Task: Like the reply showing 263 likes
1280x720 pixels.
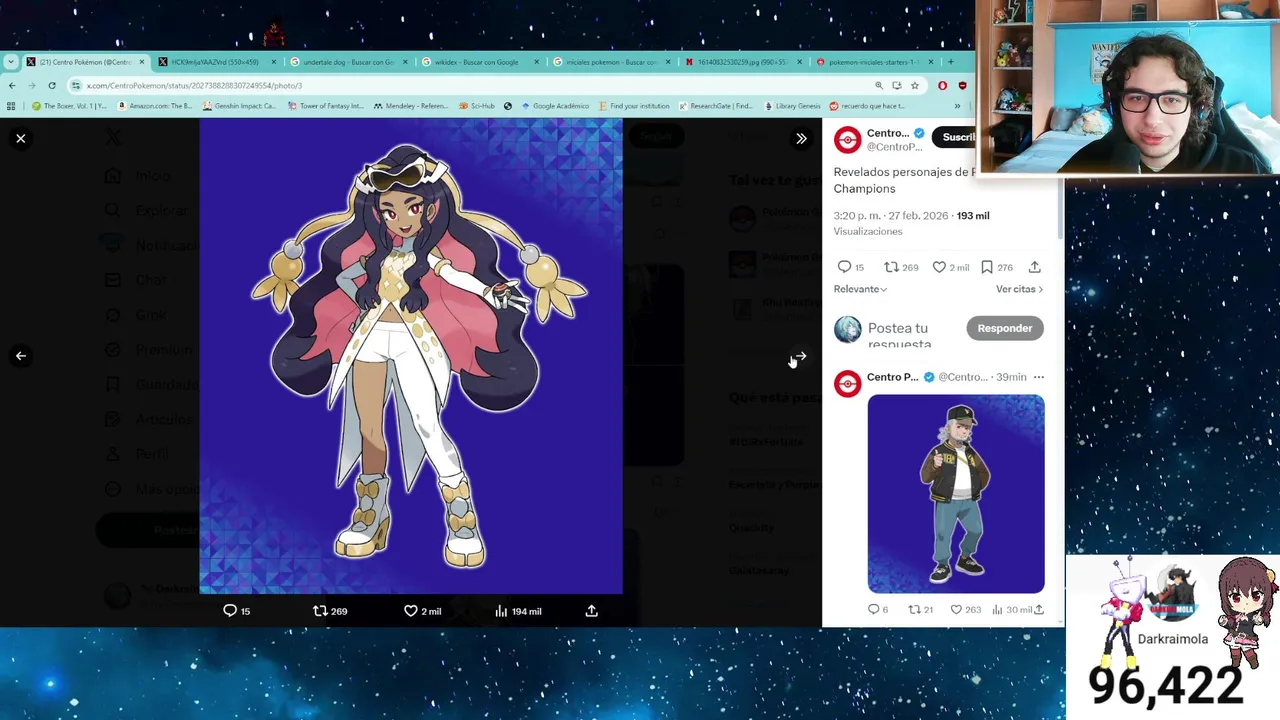Action: [966, 609]
